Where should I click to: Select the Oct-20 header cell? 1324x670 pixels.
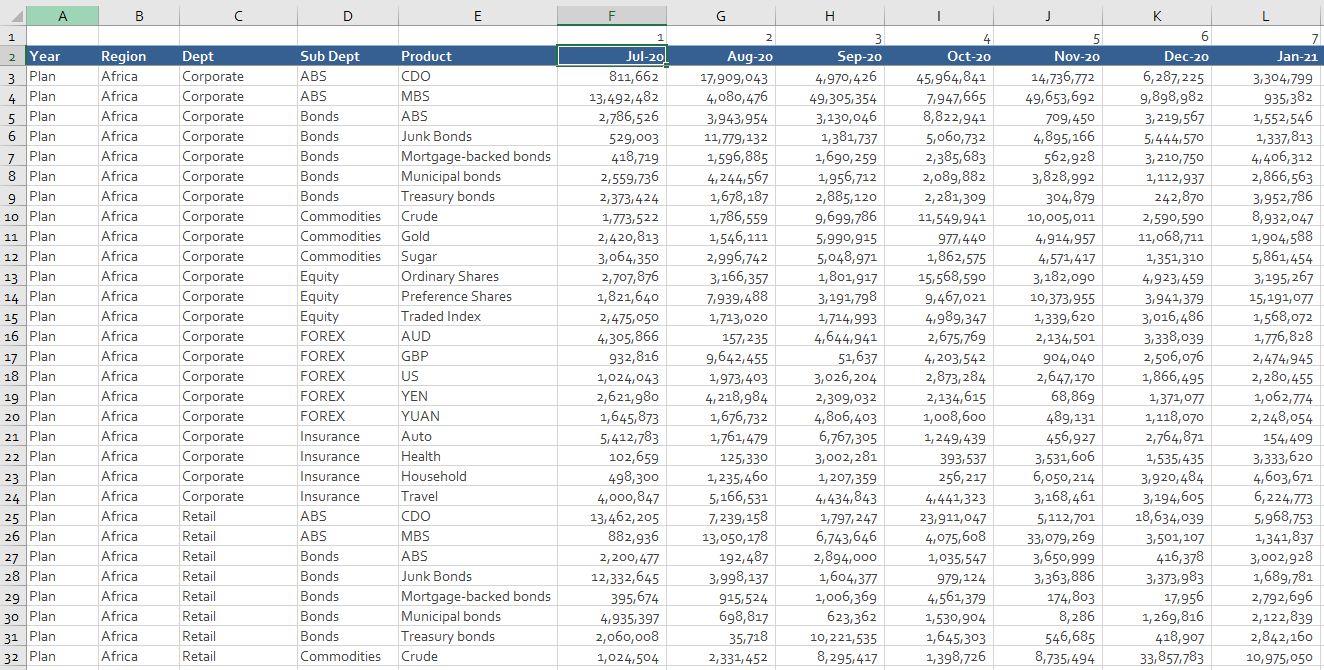(x=939, y=56)
